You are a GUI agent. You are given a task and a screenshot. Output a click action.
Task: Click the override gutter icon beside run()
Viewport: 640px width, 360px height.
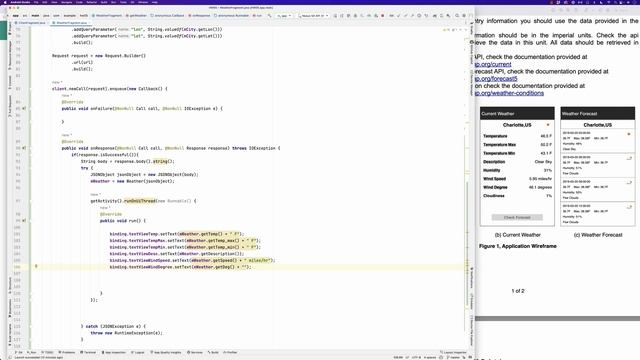(x=24, y=220)
